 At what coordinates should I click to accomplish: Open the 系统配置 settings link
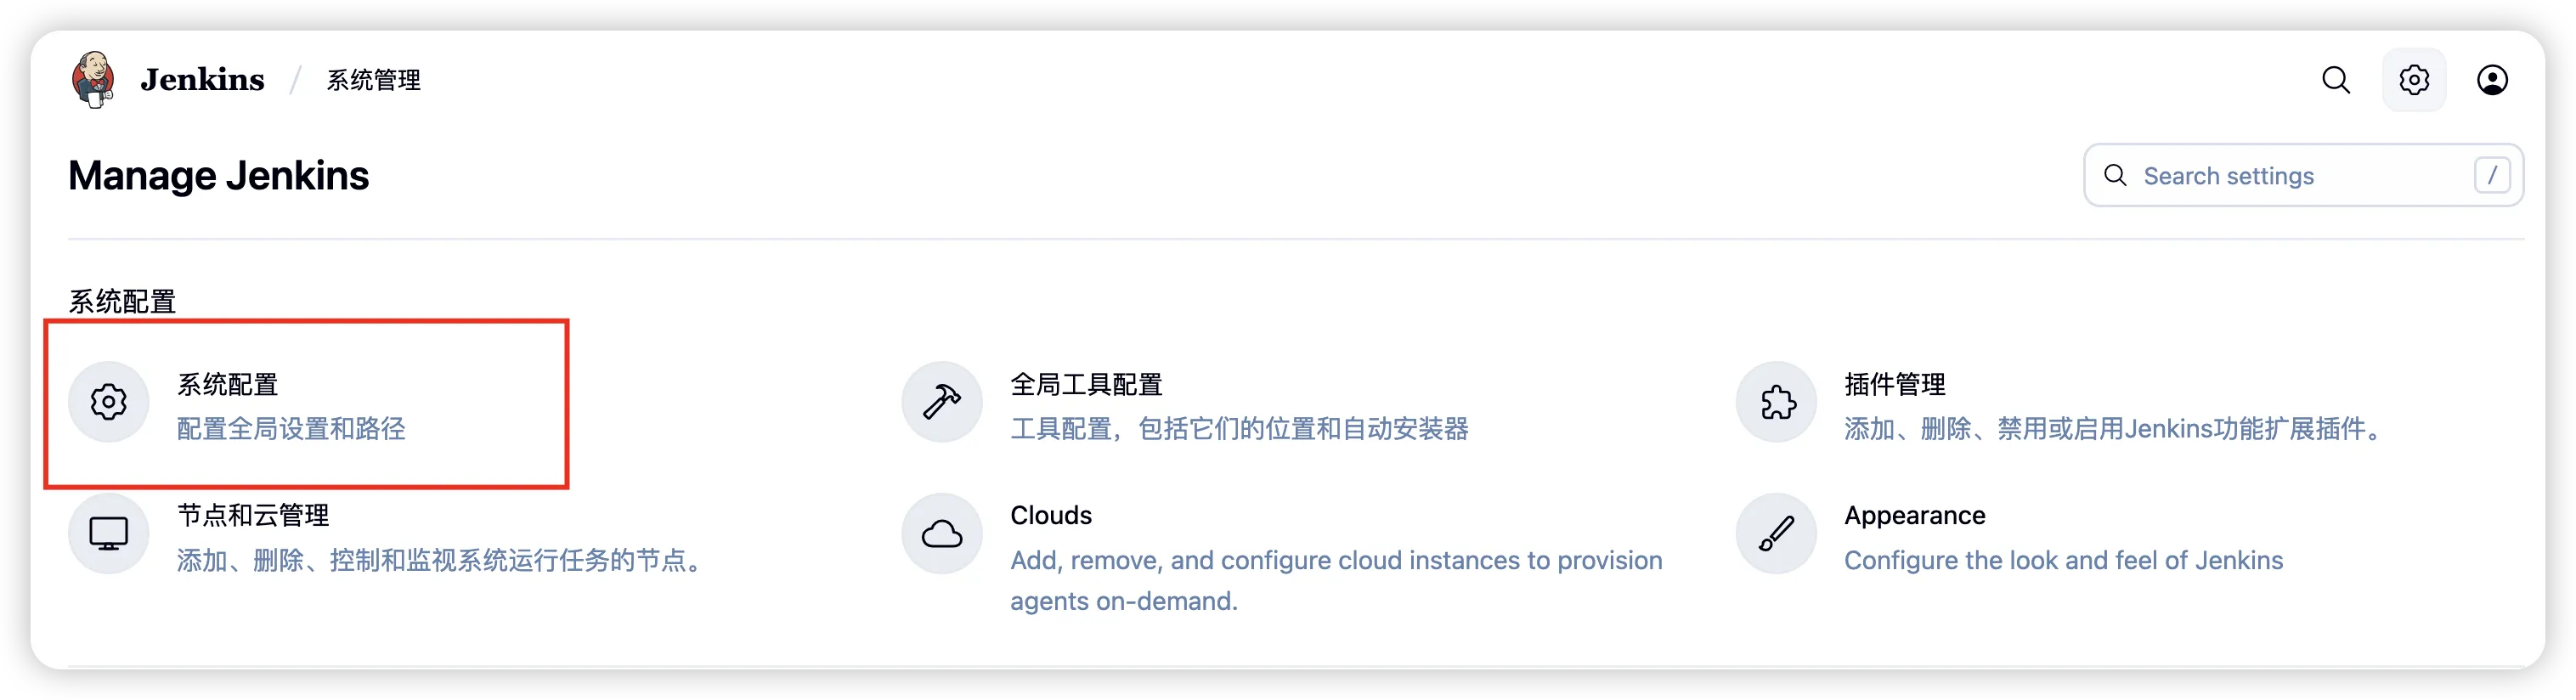[x=228, y=384]
